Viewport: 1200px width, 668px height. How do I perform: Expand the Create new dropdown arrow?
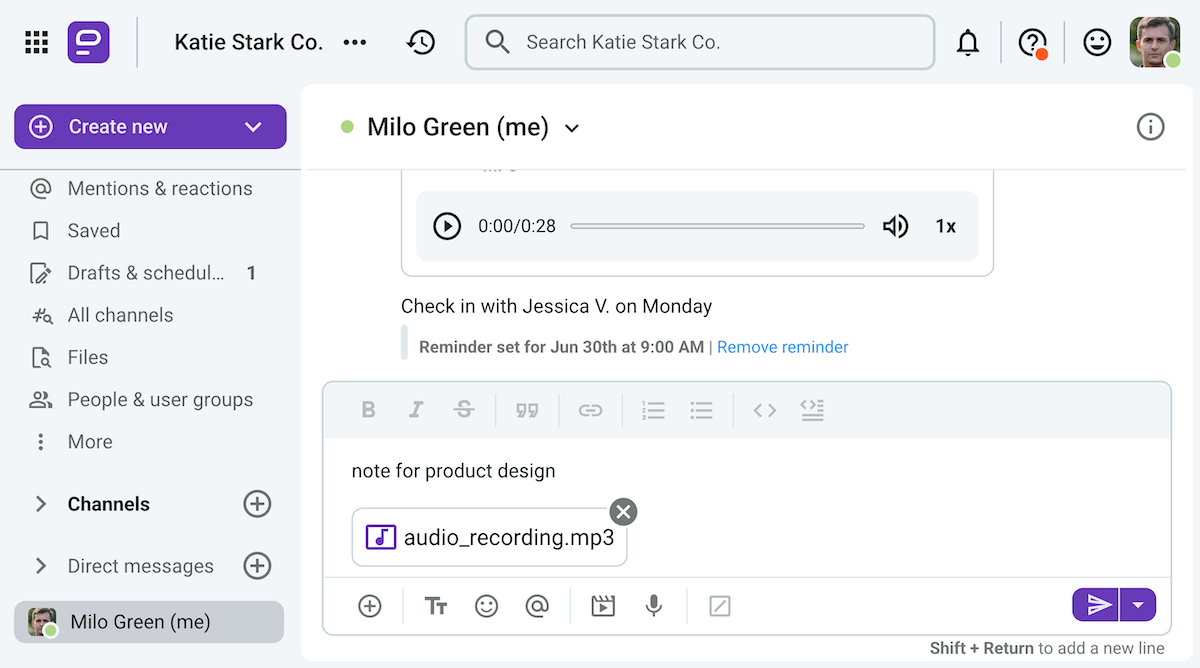click(253, 127)
